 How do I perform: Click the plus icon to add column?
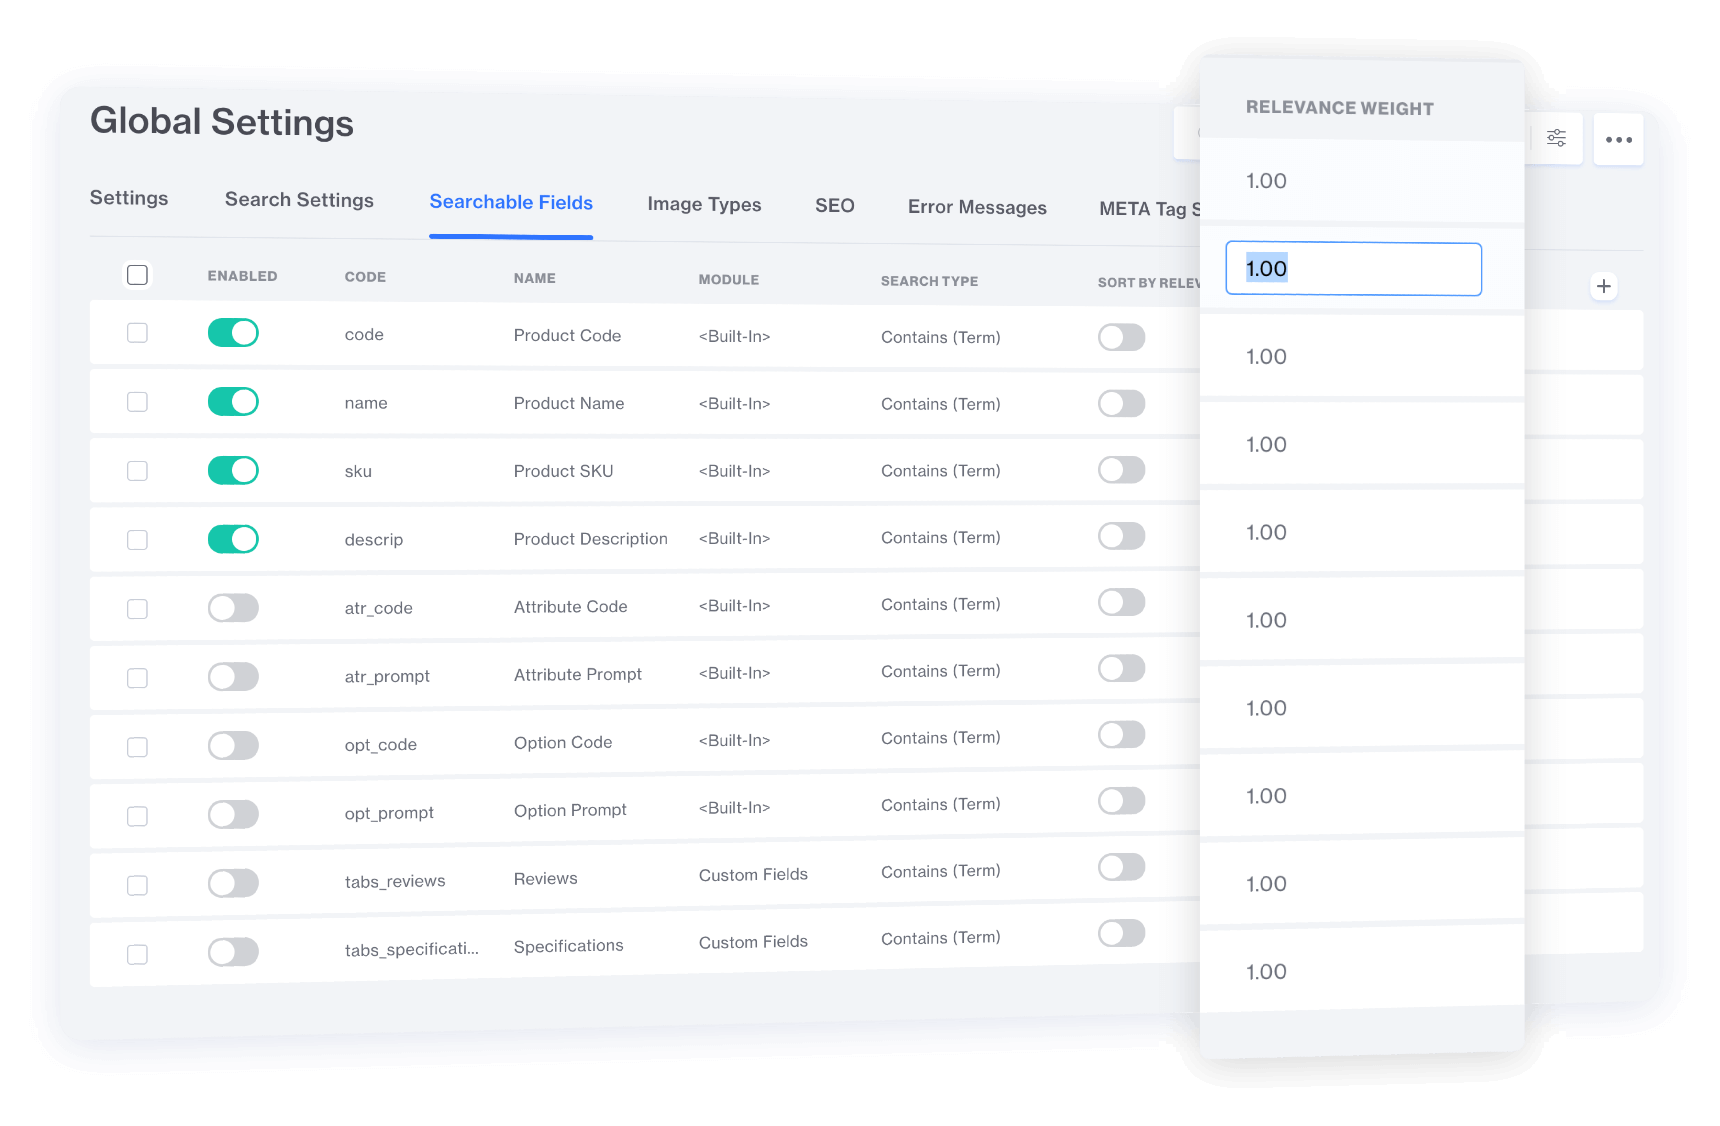click(x=1603, y=286)
